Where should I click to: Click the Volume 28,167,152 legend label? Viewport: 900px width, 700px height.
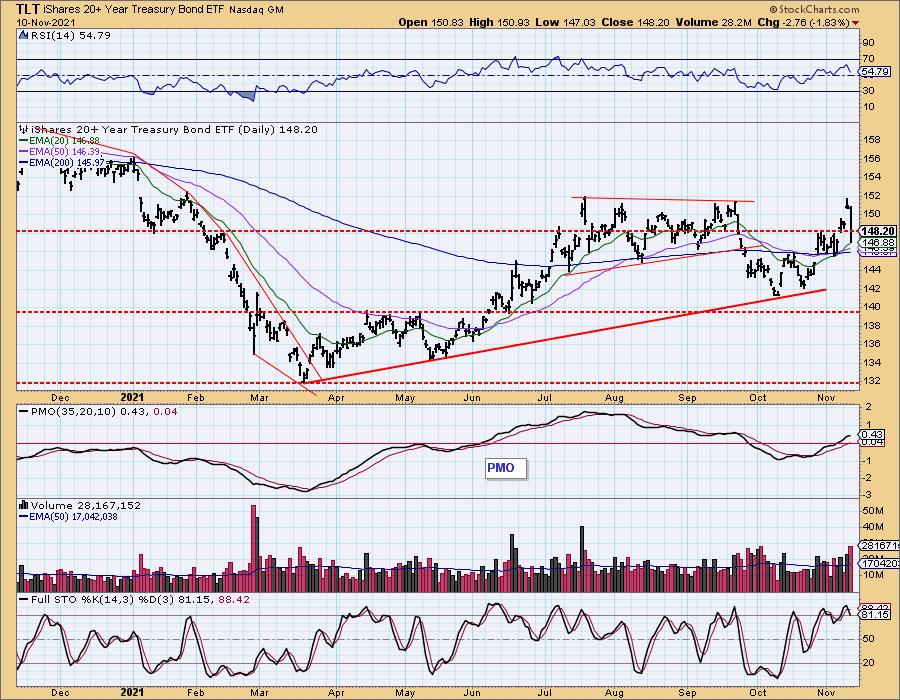pyautogui.click(x=86, y=505)
